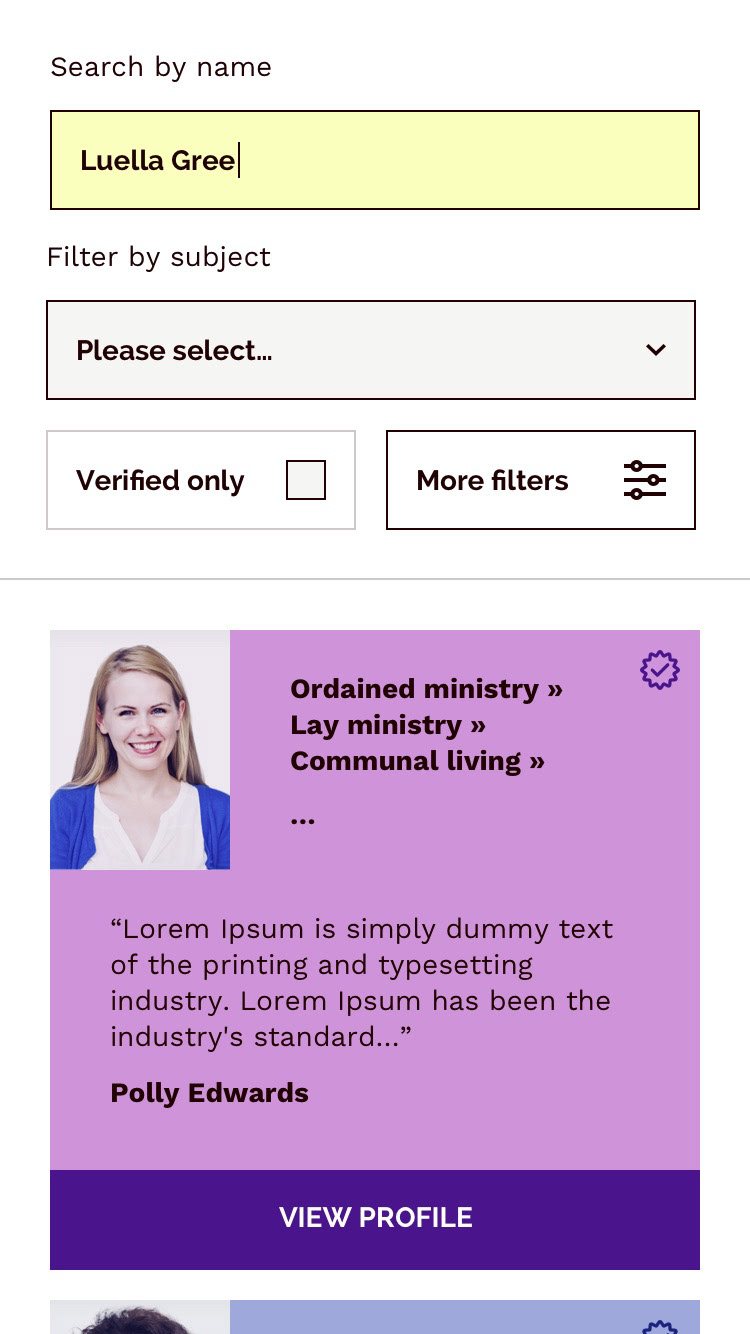750x1334 pixels.
Task: Tick the Verified only checkbox
Action: pos(306,480)
